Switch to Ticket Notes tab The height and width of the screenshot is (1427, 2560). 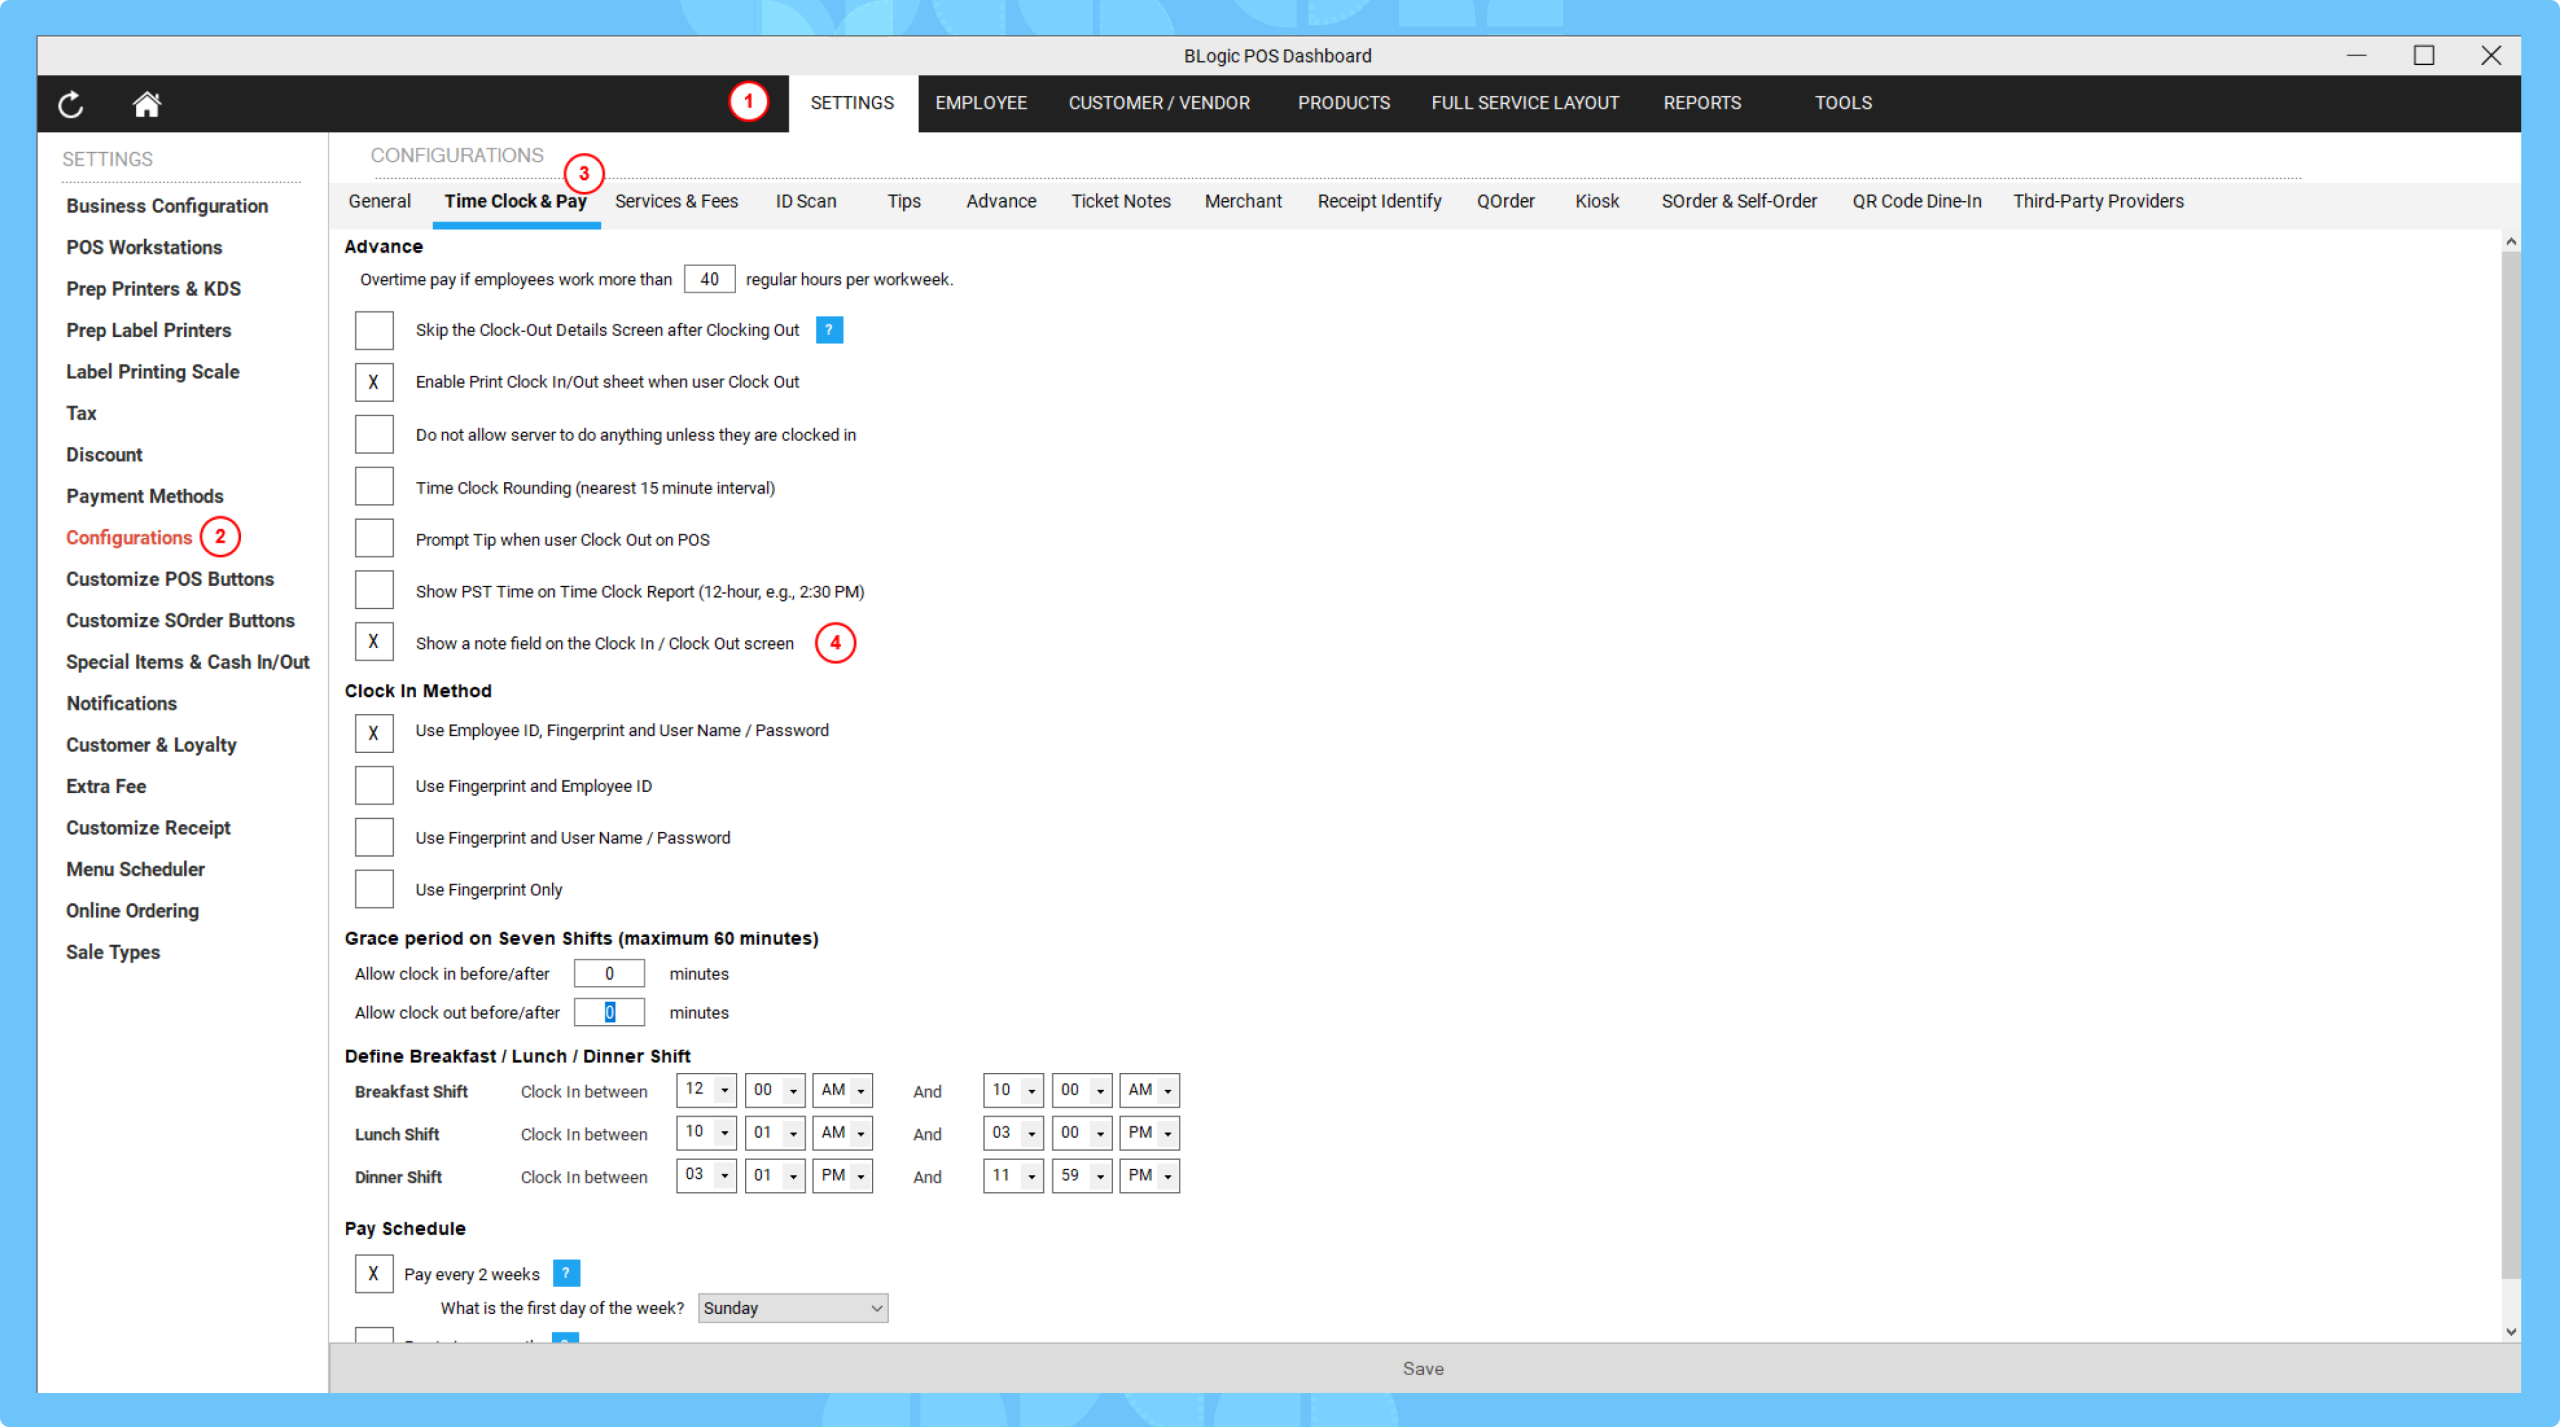(1121, 202)
